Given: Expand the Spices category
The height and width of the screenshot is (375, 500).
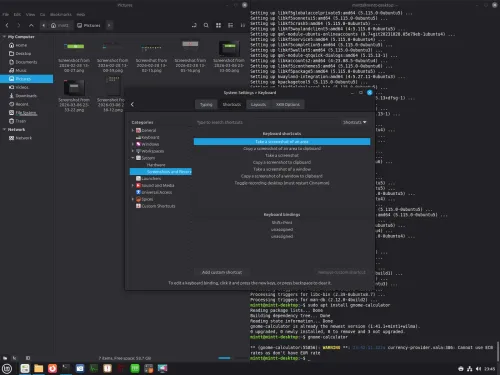Looking at the screenshot, I should coord(133,199).
